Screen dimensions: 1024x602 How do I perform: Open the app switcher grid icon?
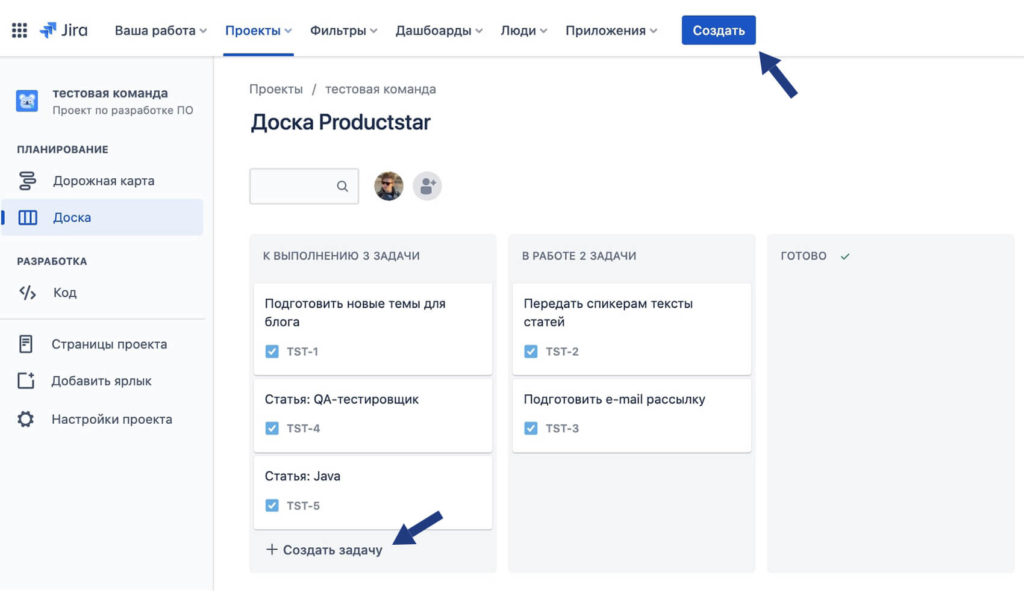pos(20,30)
